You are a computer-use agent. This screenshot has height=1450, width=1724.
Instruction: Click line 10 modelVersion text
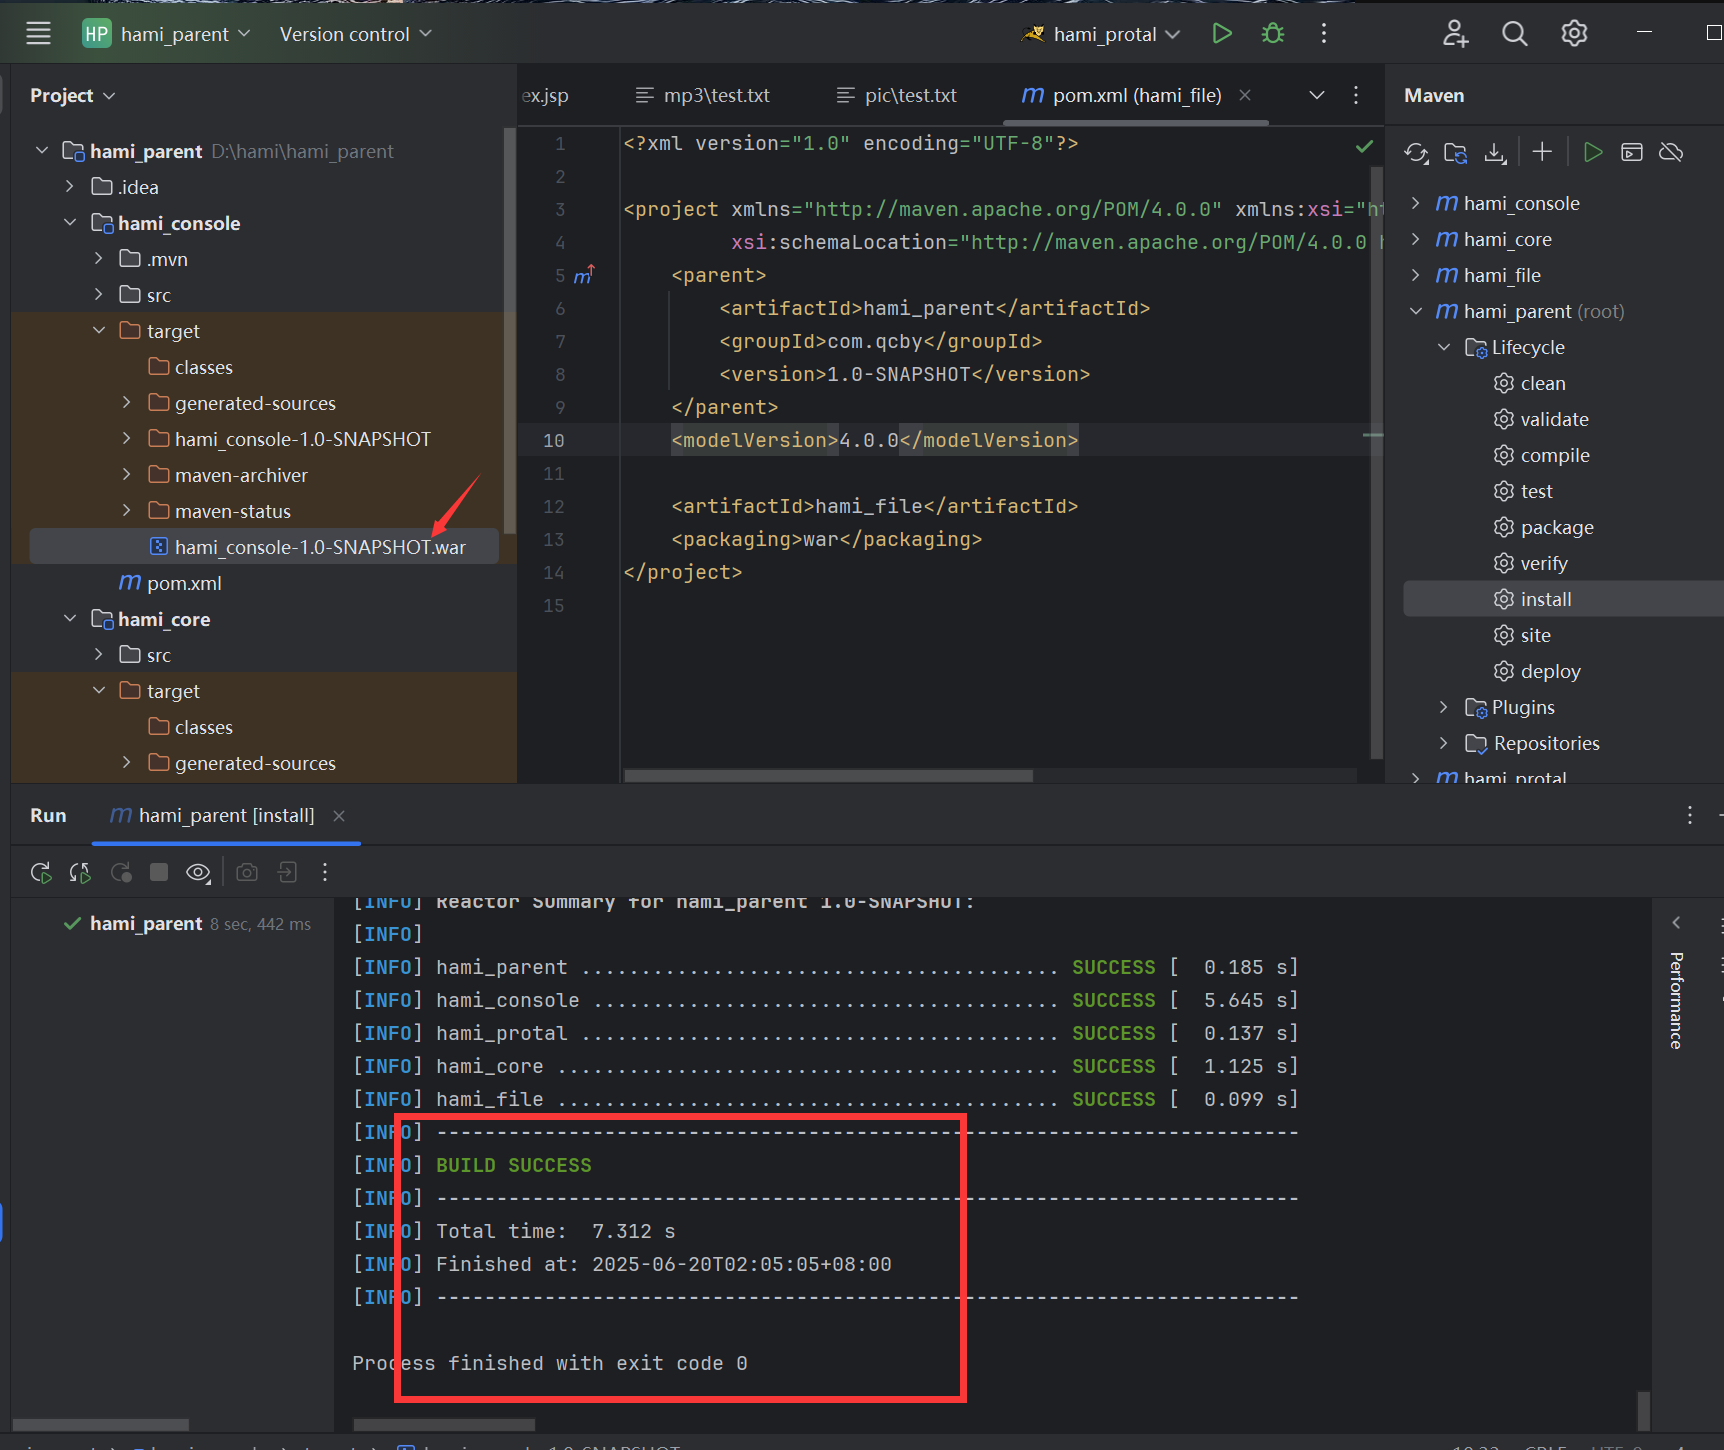coord(875,440)
